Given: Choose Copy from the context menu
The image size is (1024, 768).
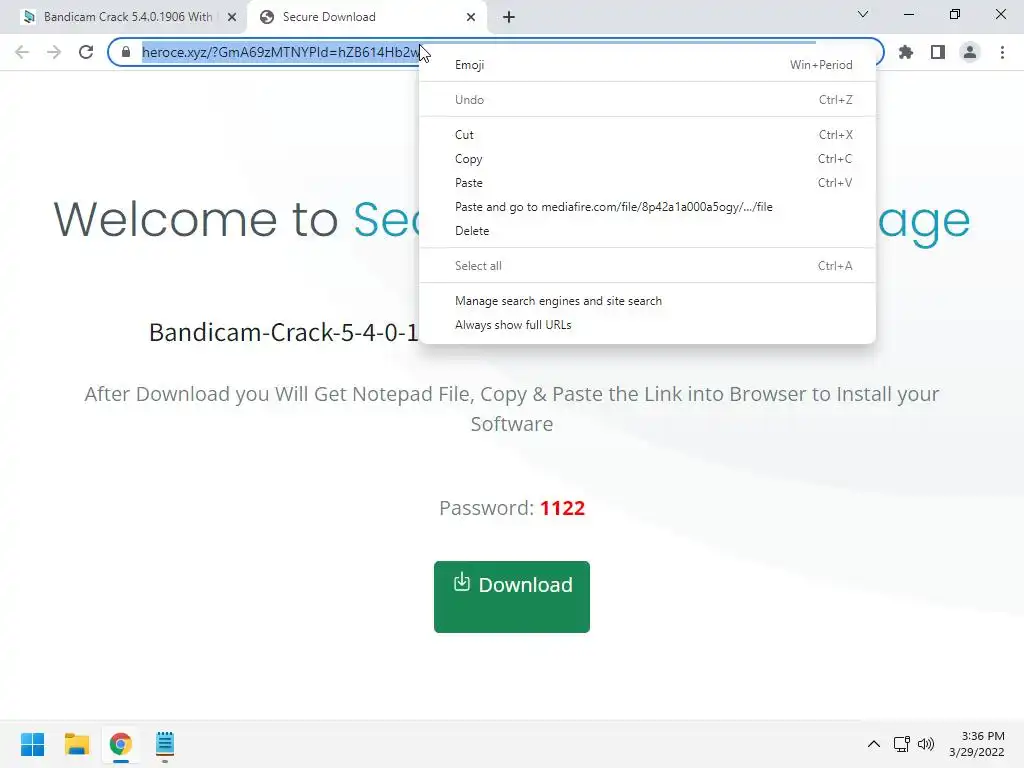Looking at the screenshot, I should (x=647, y=159).
